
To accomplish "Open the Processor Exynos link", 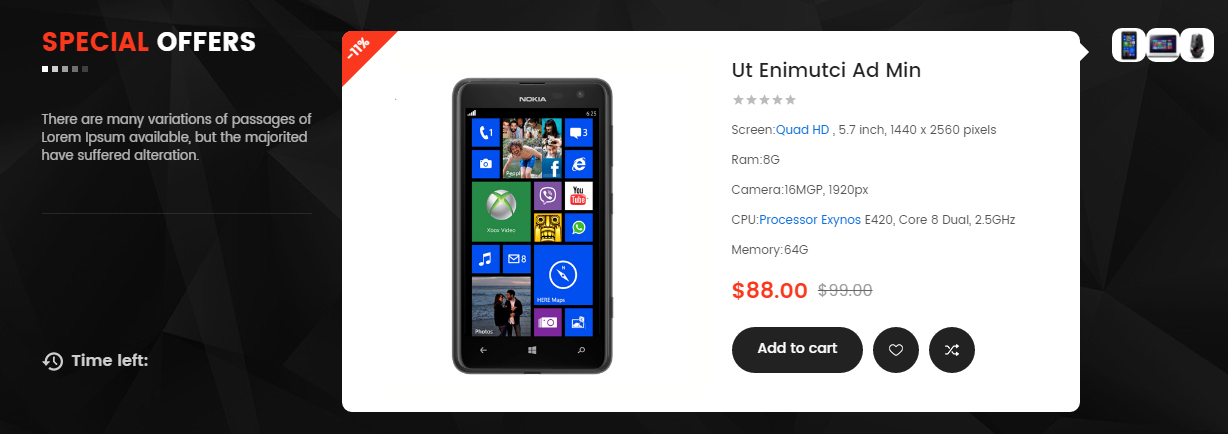I will pyautogui.click(x=810, y=220).
